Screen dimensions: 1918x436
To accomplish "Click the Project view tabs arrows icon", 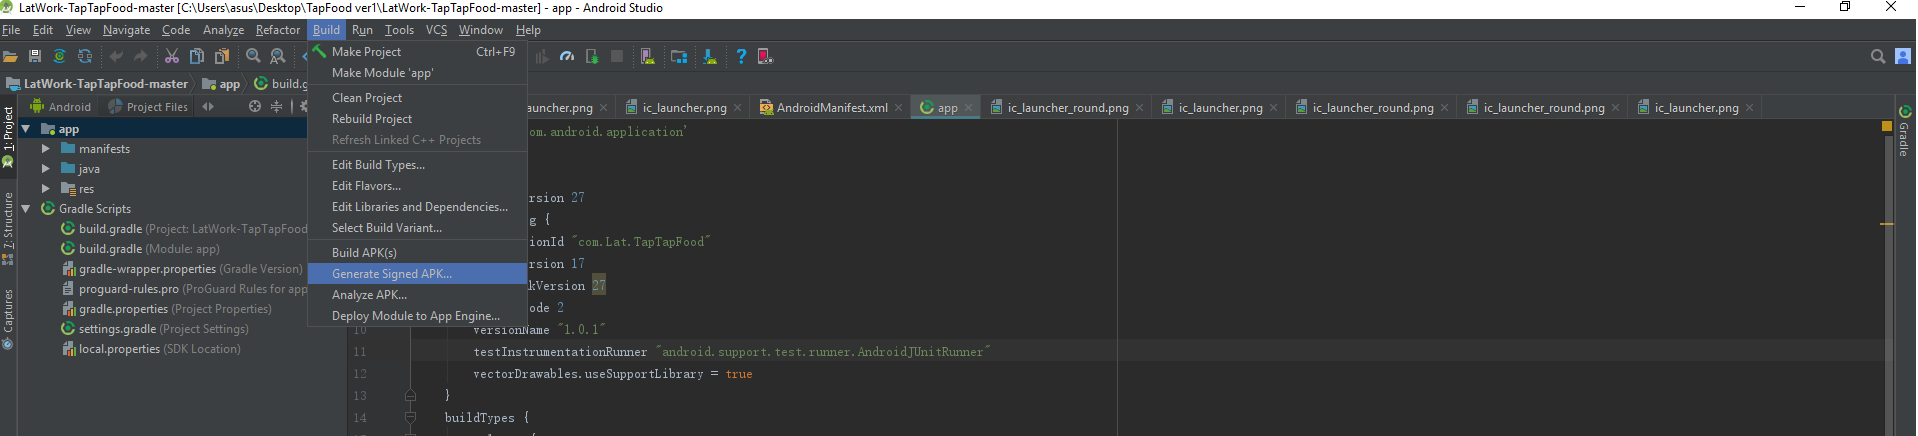I will [x=208, y=106].
